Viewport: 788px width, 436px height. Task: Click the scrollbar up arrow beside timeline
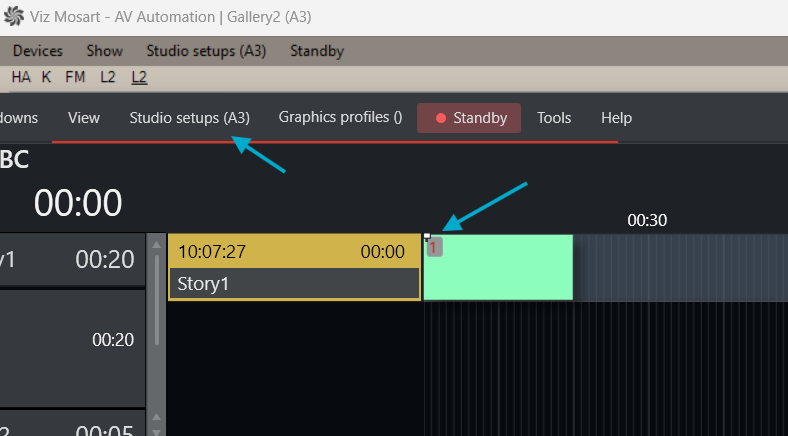[156, 243]
